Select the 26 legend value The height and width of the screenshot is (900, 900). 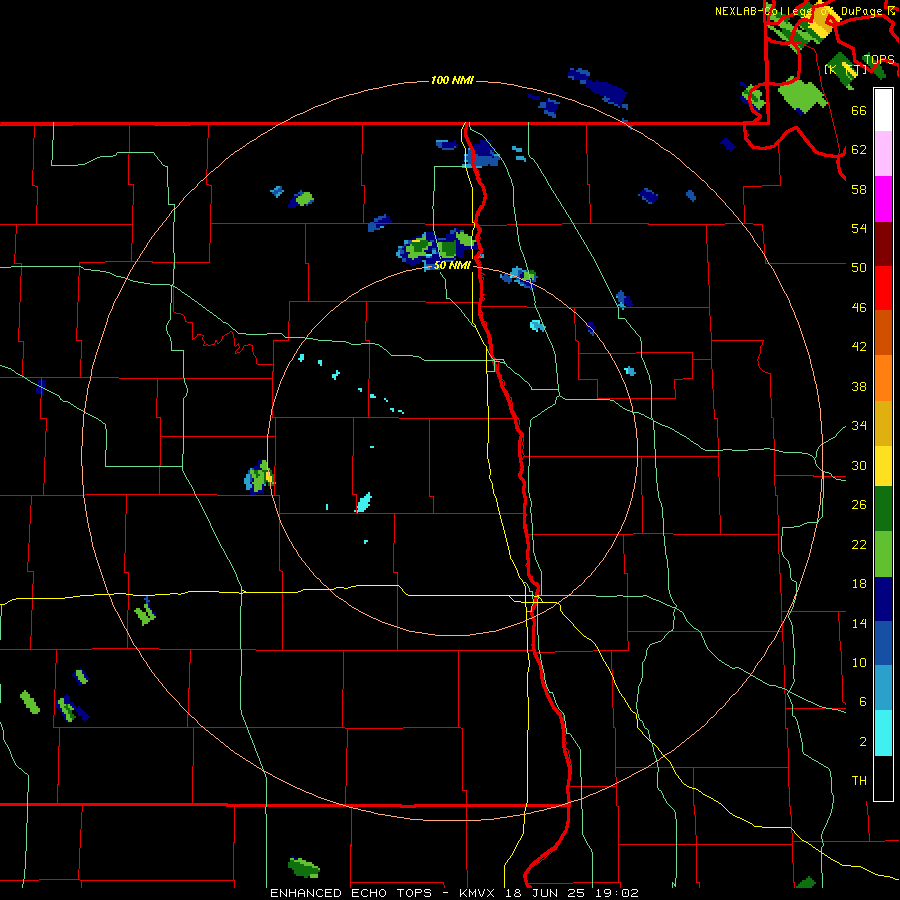tap(859, 505)
